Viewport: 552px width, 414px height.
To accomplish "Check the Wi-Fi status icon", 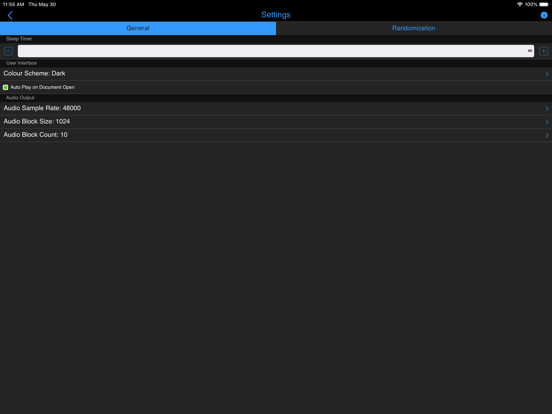I will [x=520, y=4].
